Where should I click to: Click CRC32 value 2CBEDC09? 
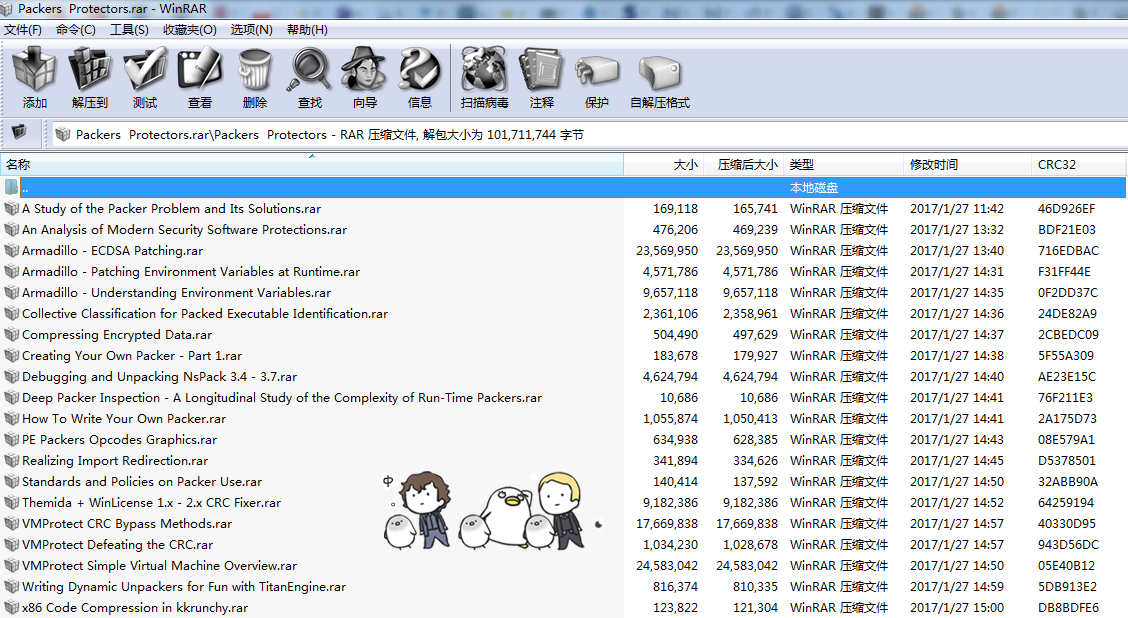pyautogui.click(x=1068, y=335)
